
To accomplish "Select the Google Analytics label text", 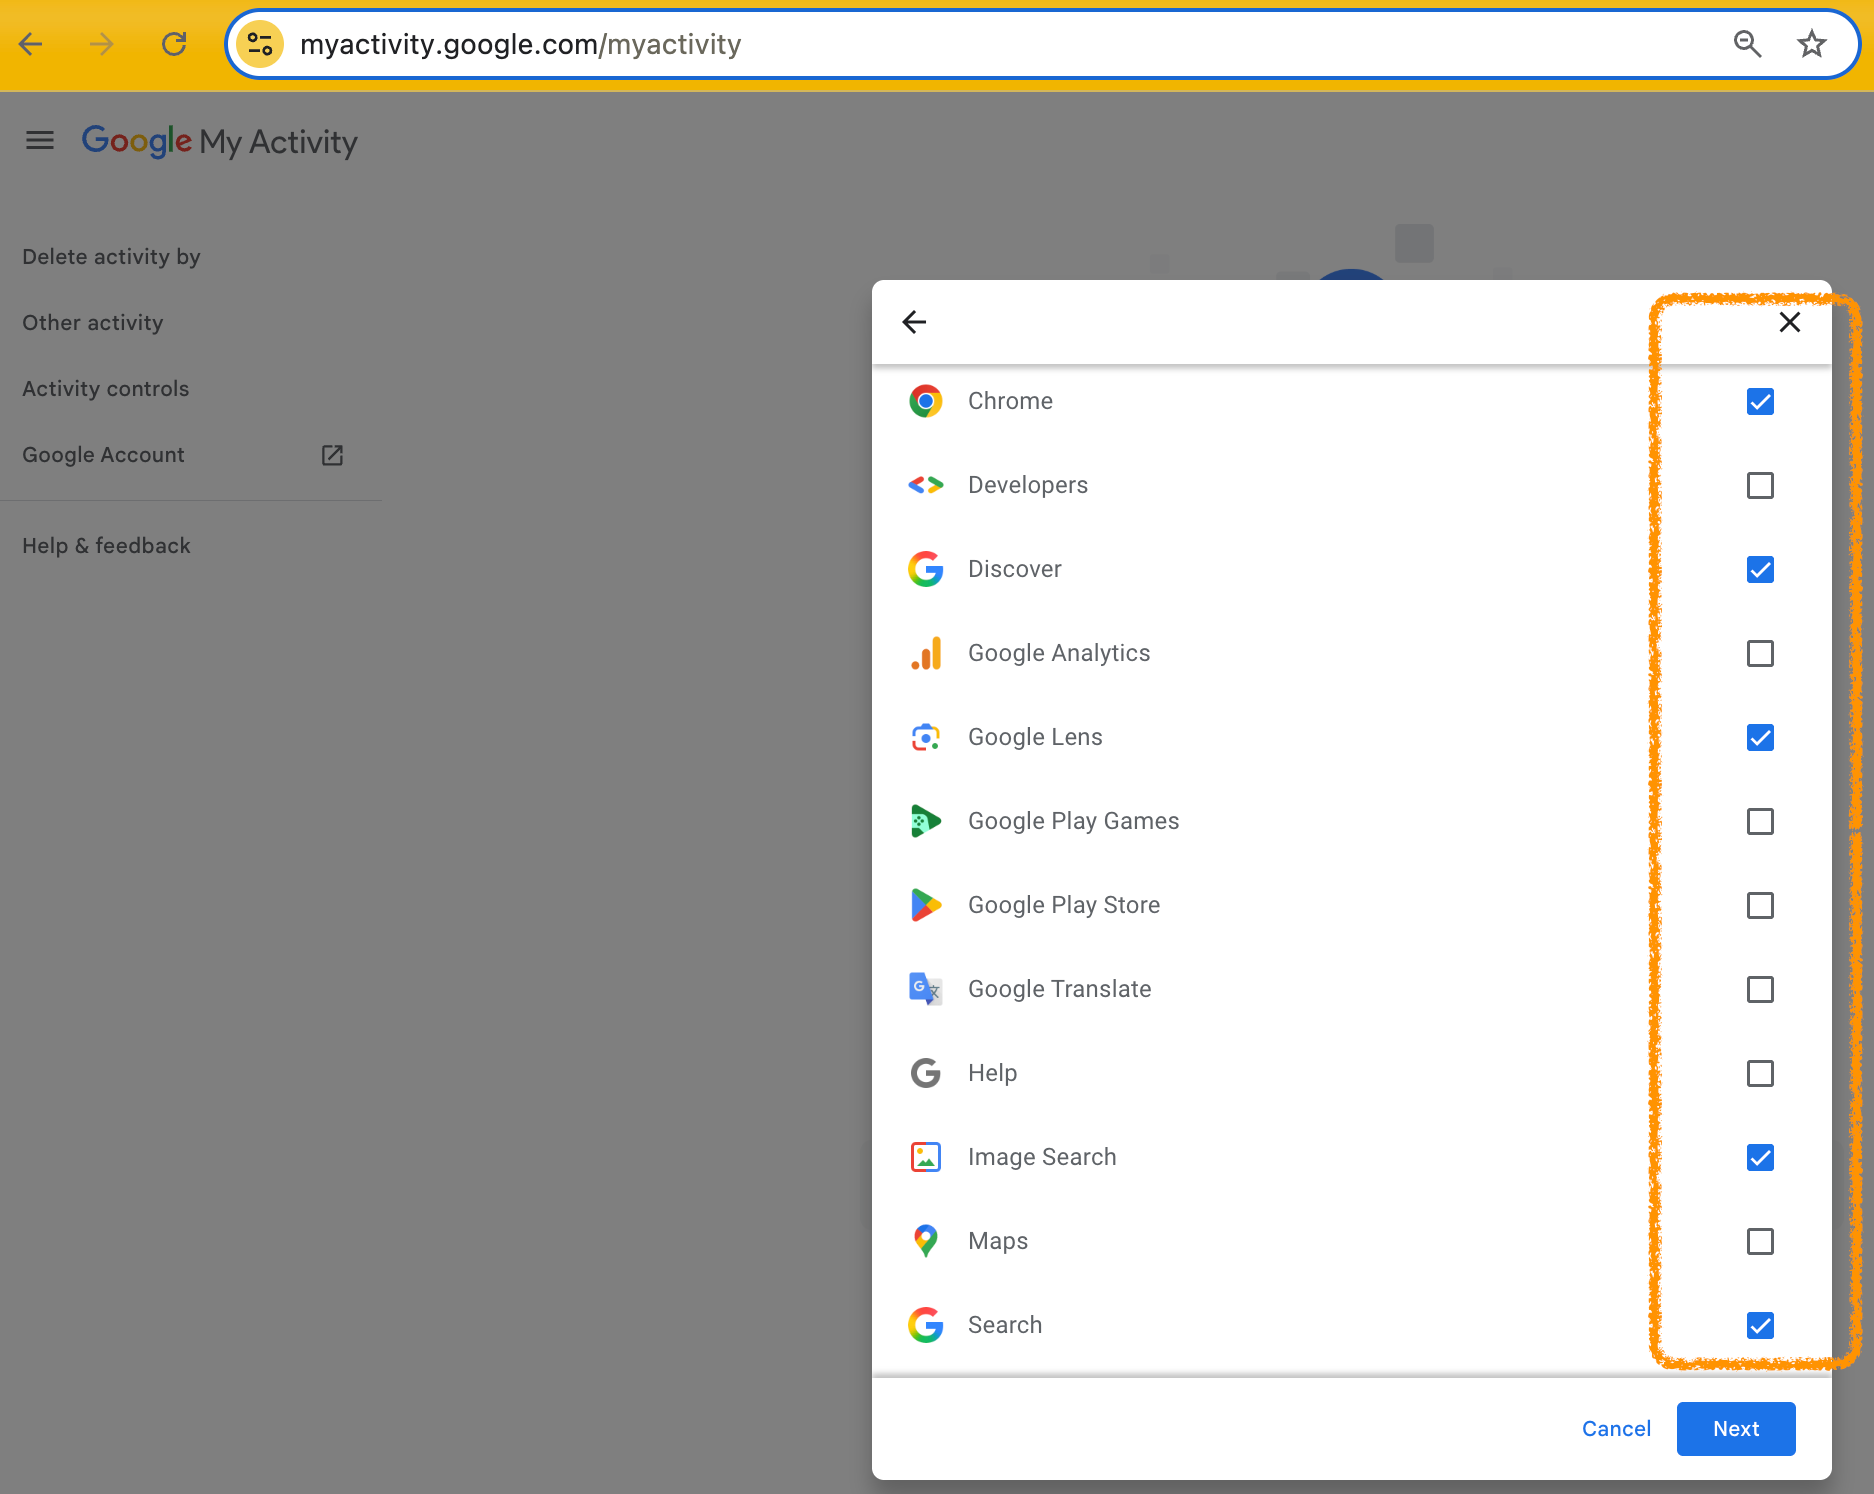I will tap(1059, 653).
